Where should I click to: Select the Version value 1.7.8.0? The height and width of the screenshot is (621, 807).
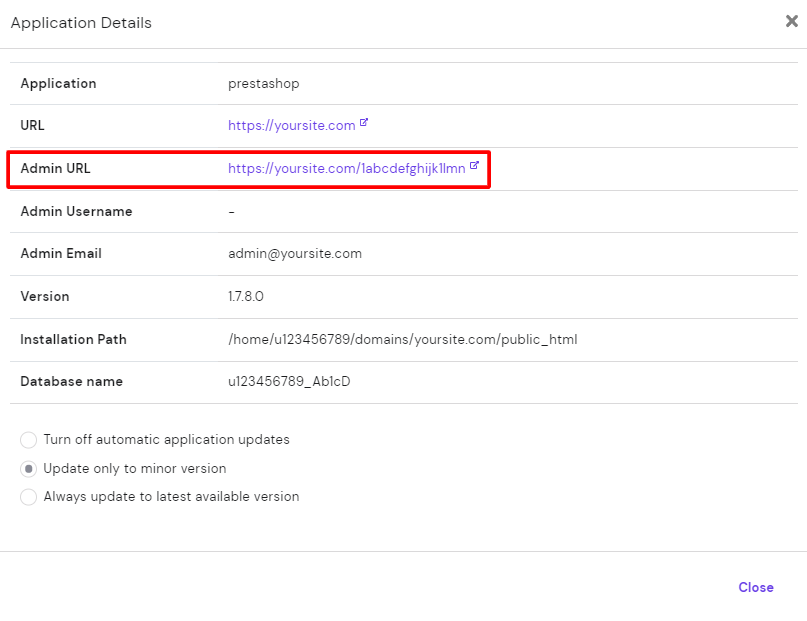click(248, 296)
